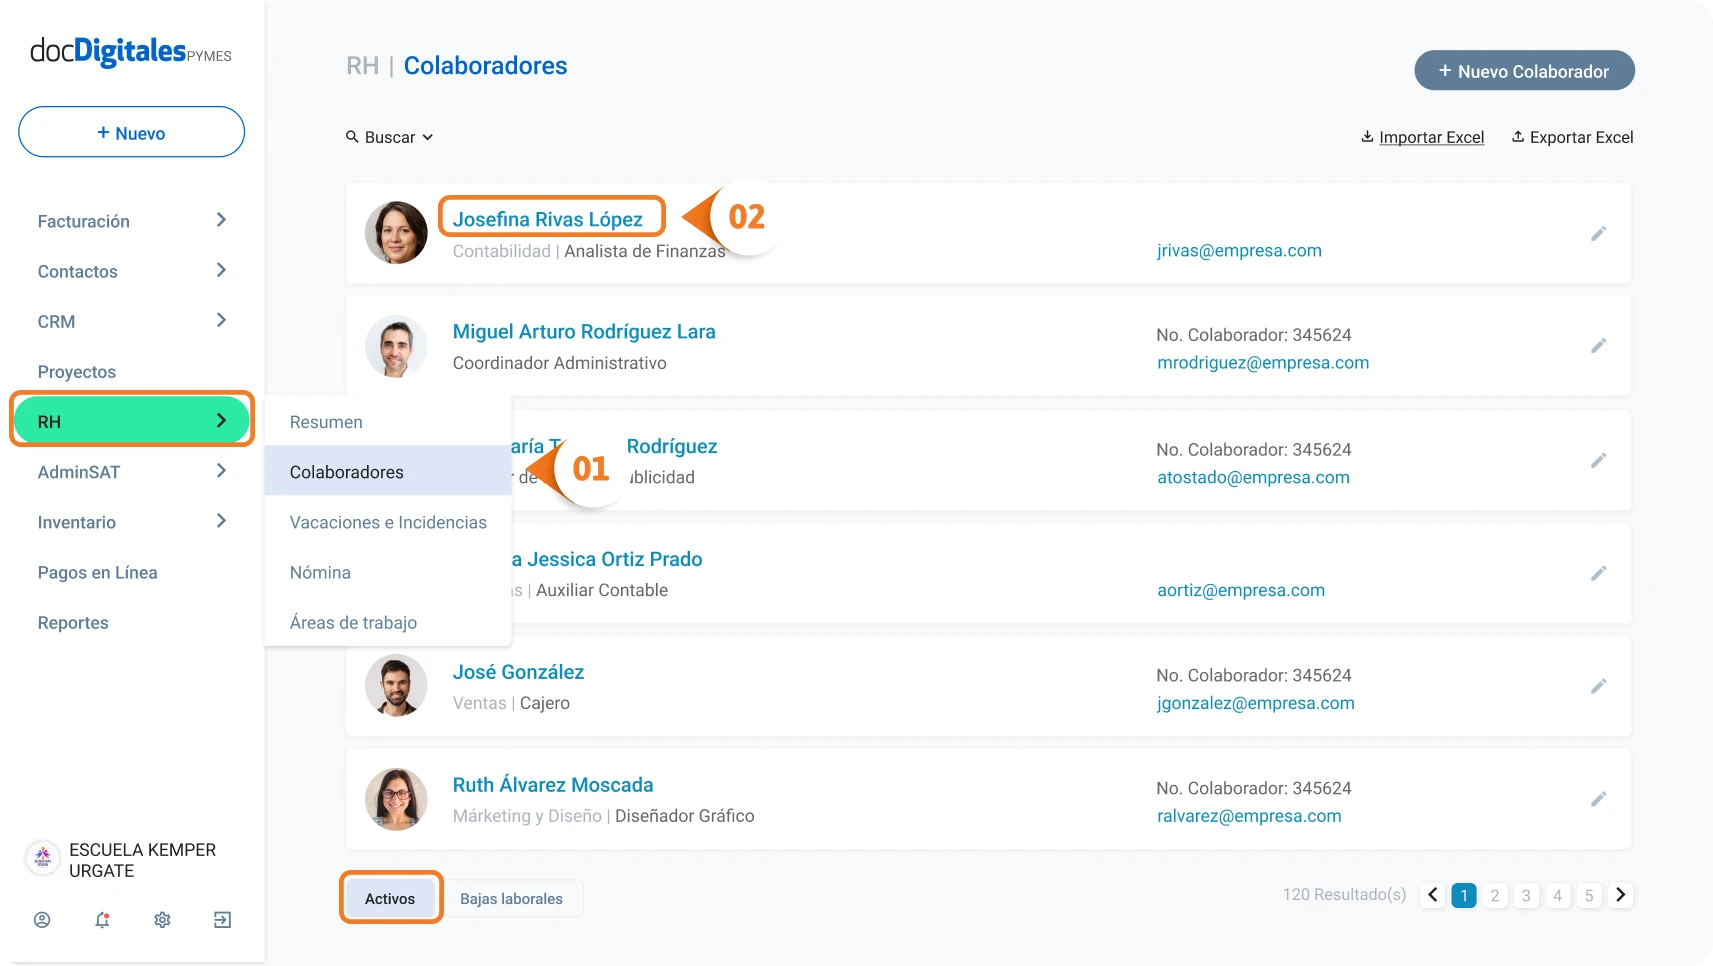
Task: Open Josefina Rivas López name link
Action: click(x=548, y=219)
